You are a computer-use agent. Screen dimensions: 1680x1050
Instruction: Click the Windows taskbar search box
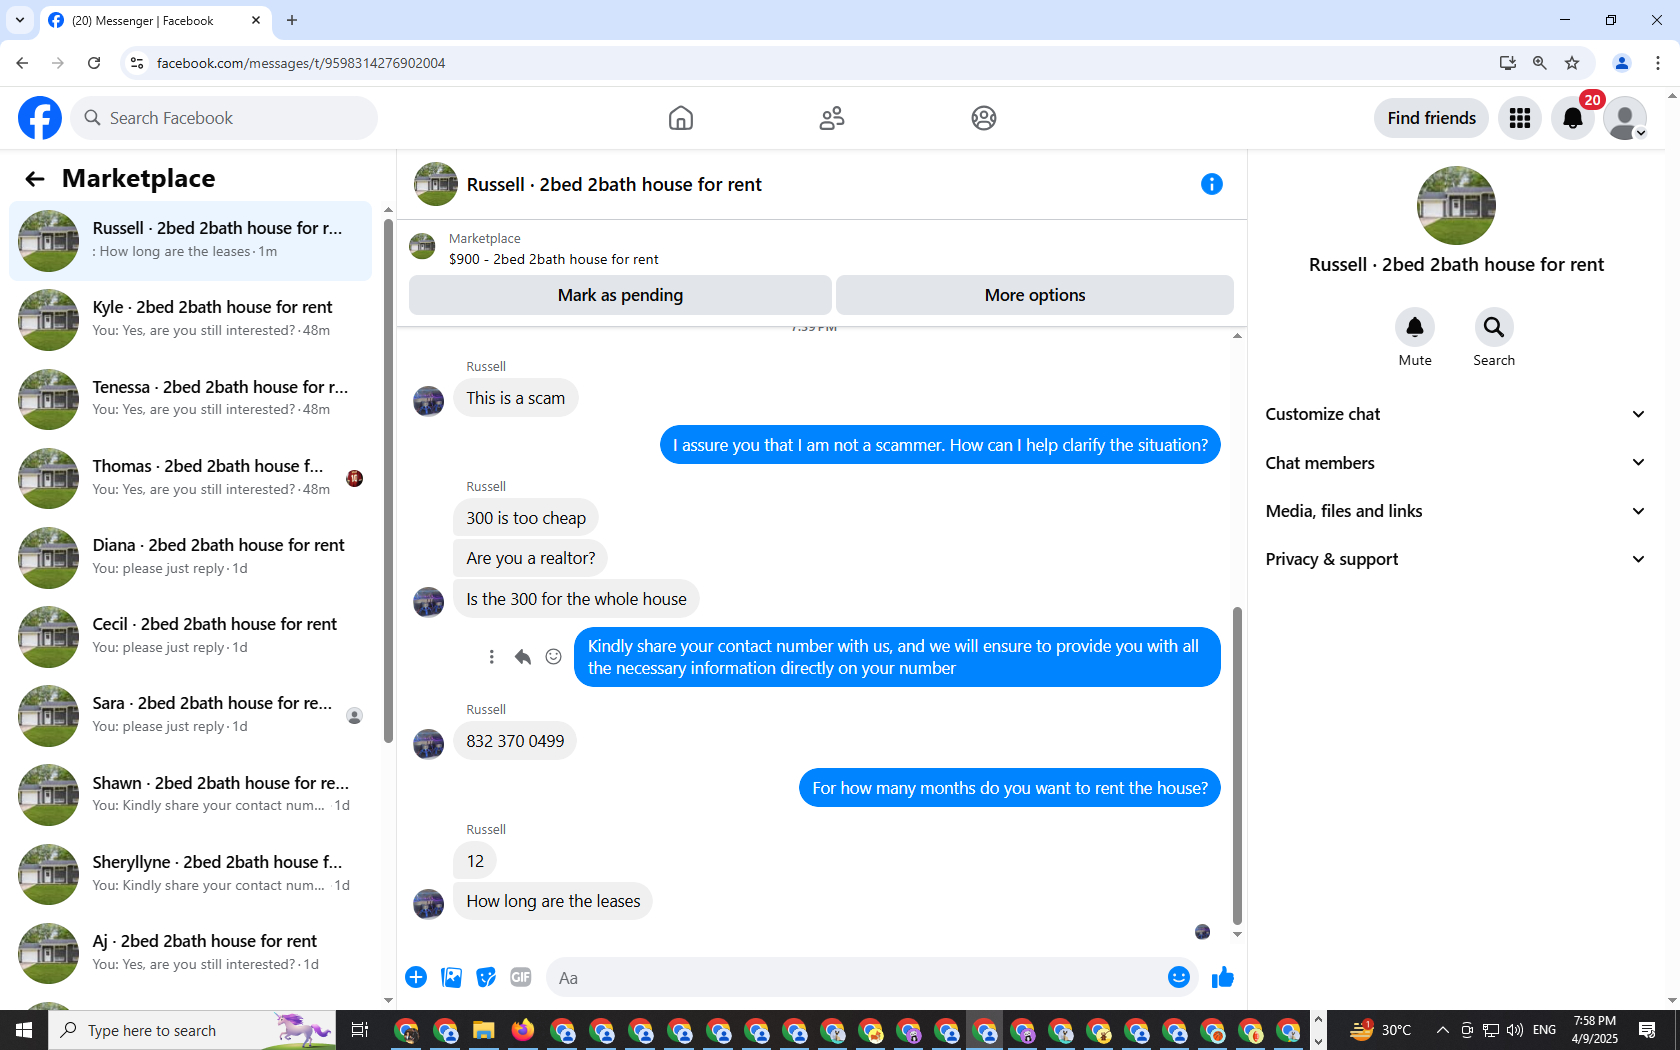tap(190, 1030)
